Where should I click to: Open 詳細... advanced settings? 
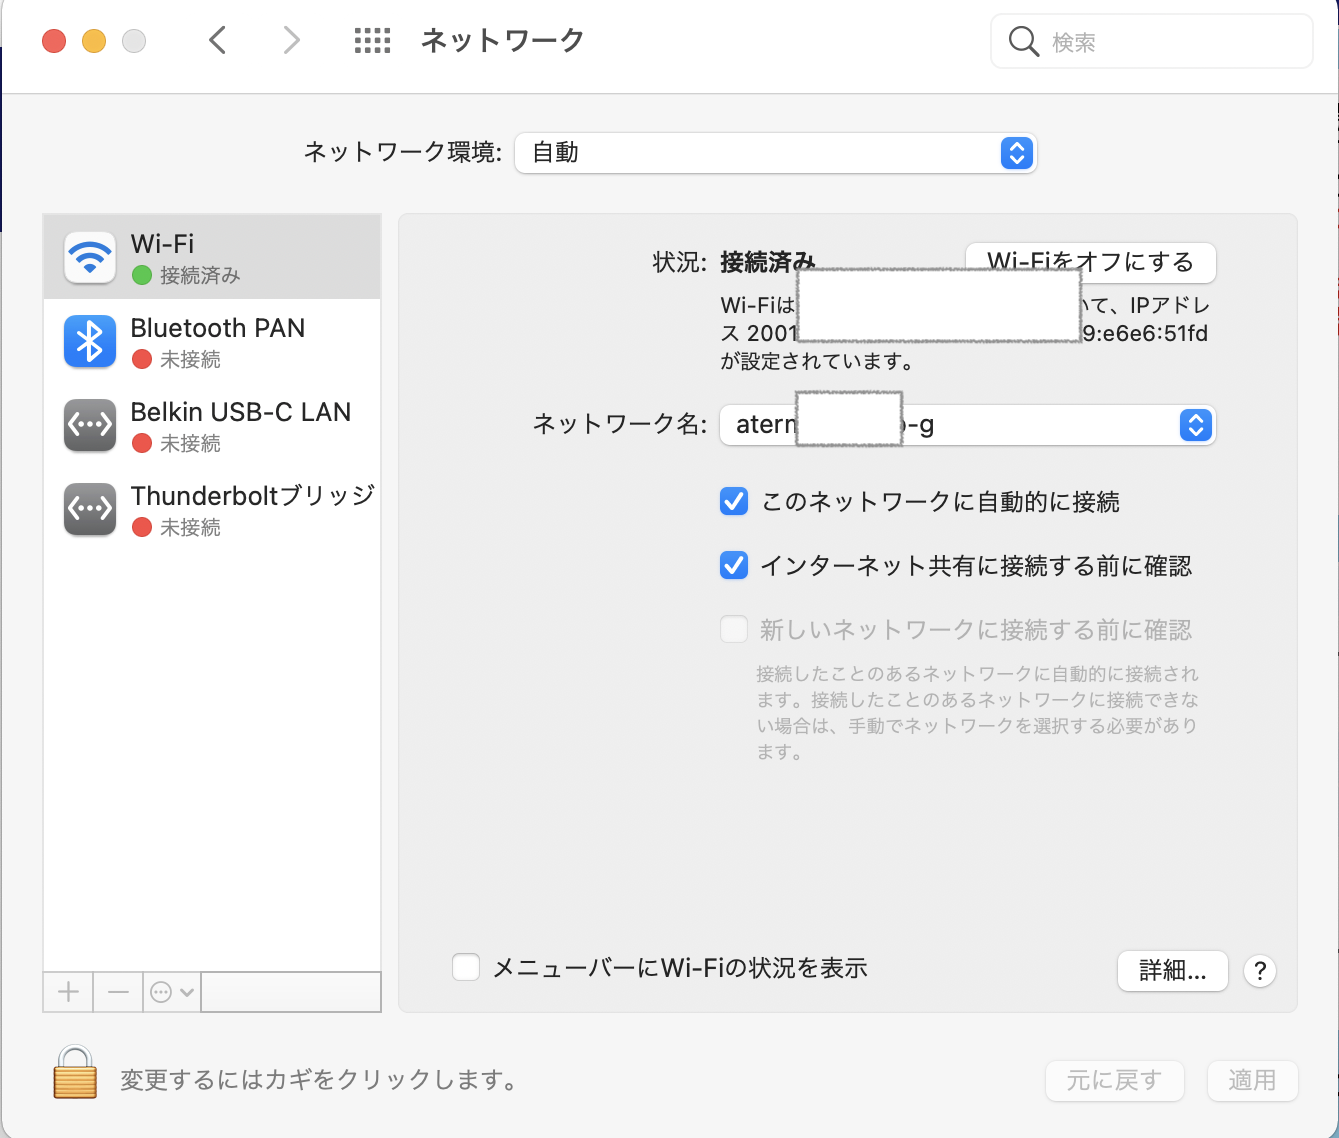pos(1173,970)
